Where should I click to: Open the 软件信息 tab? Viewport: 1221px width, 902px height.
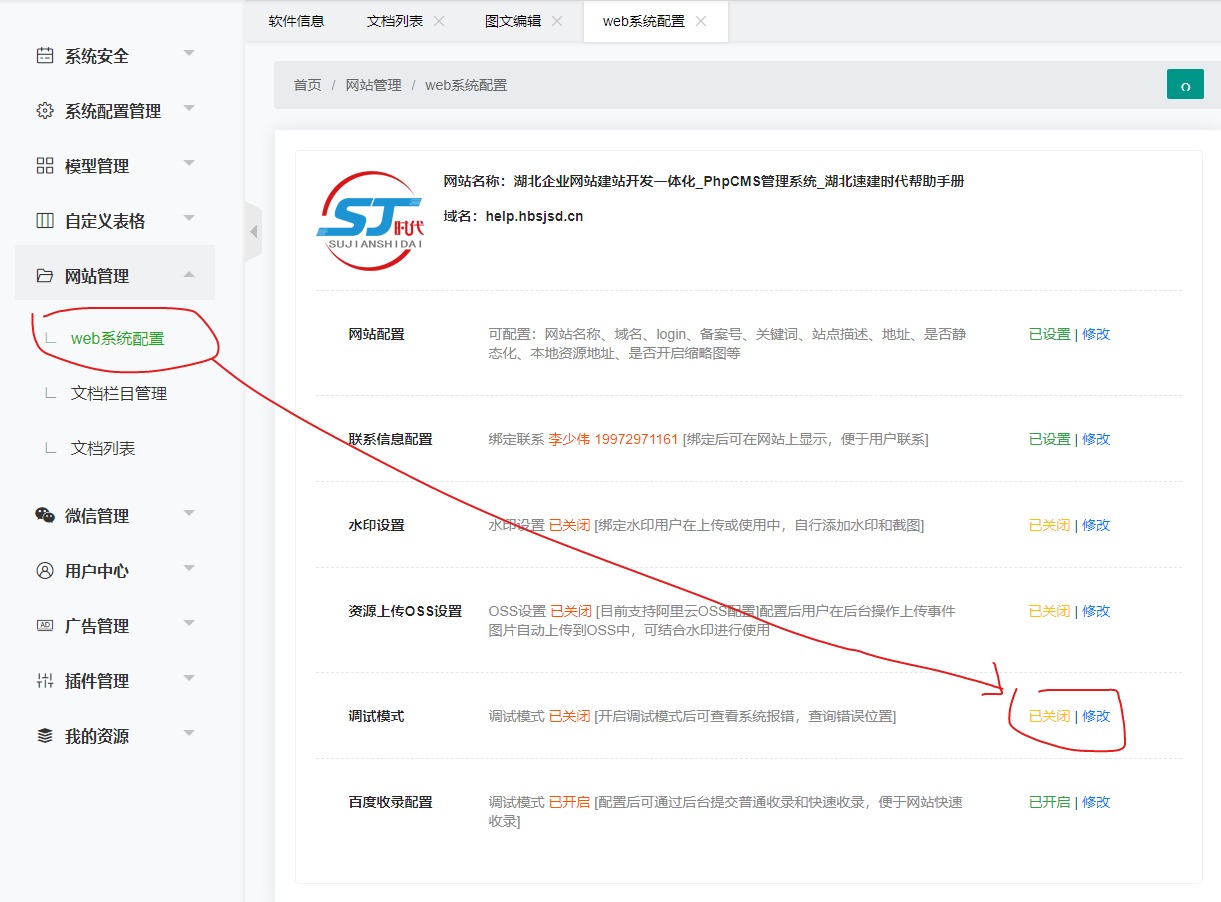pos(296,21)
